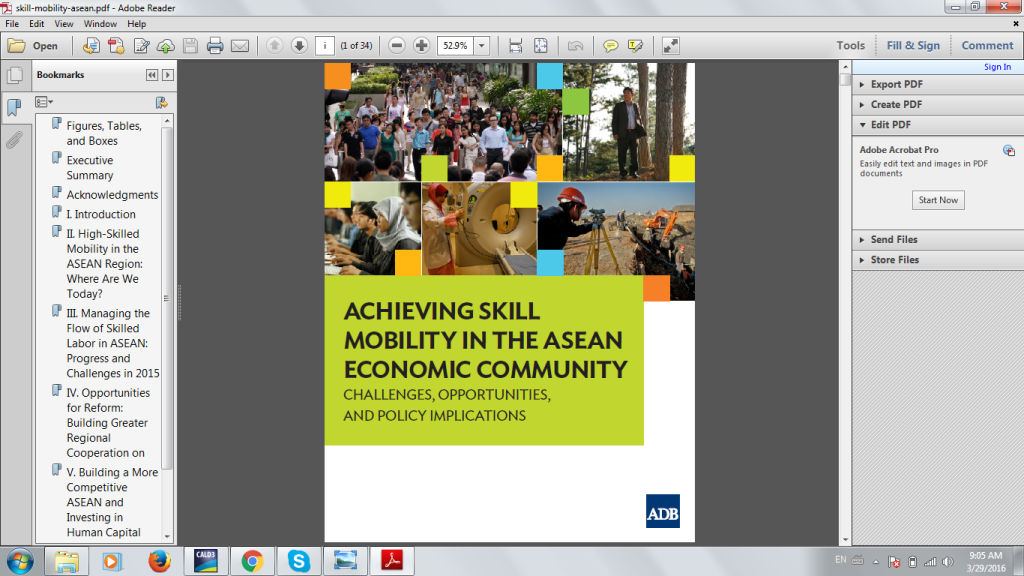The width and height of the screenshot is (1024, 576).
Task: Open the bookmarks options dropdown menu
Action: [x=44, y=102]
